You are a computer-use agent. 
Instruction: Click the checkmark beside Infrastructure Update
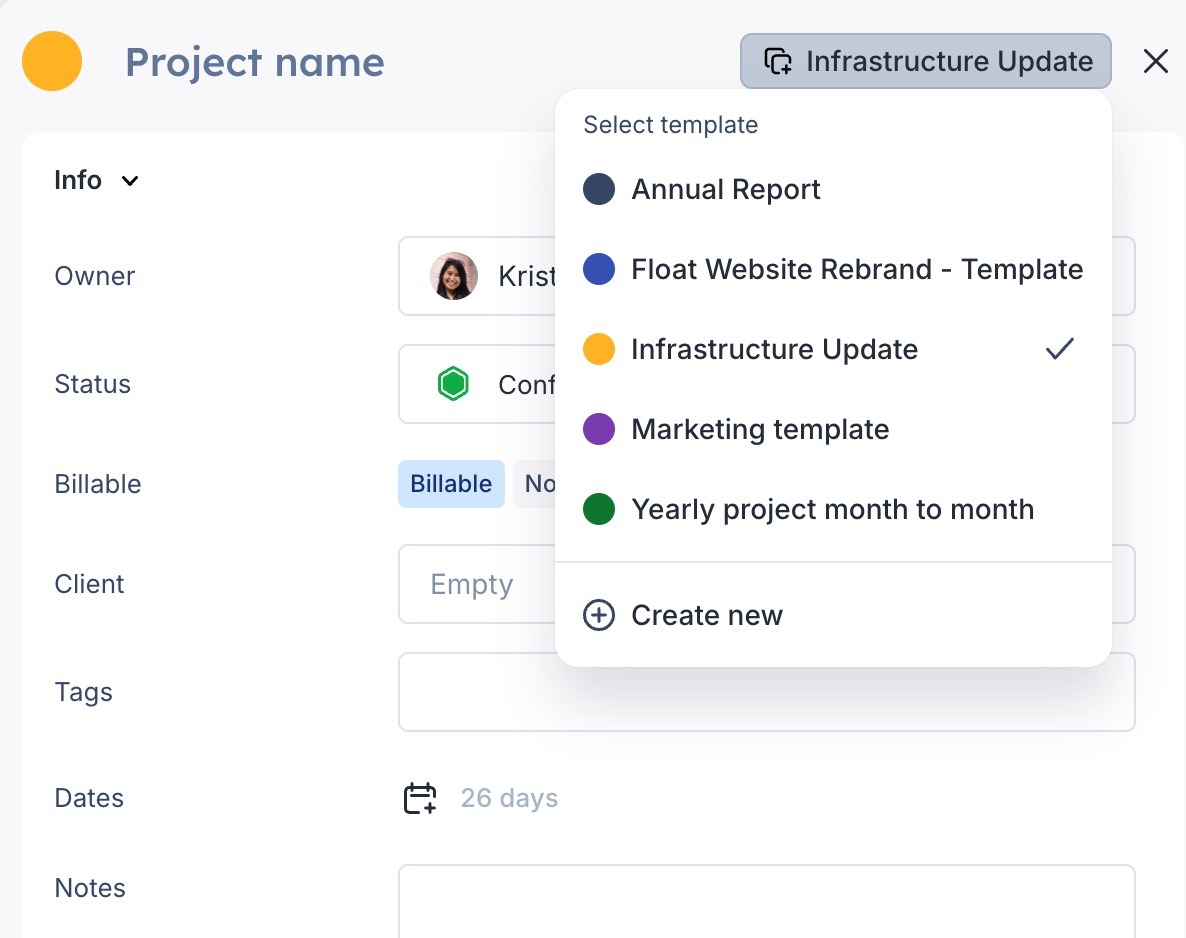click(x=1059, y=349)
